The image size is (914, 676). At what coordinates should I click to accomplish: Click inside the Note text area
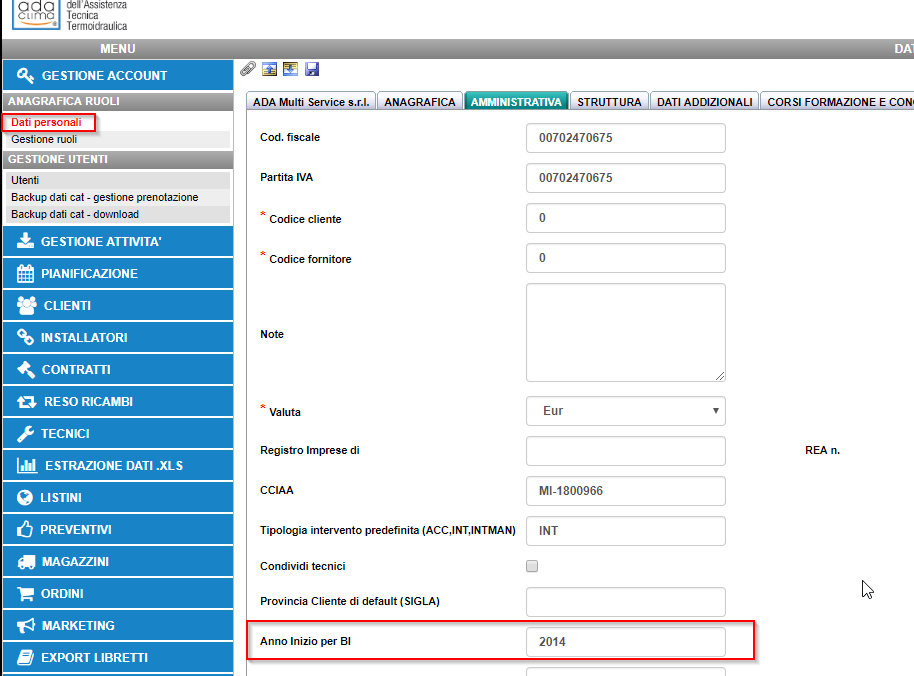625,333
